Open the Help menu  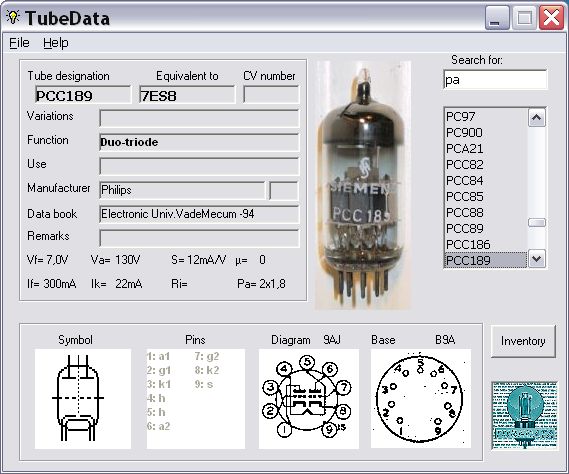[x=56, y=43]
